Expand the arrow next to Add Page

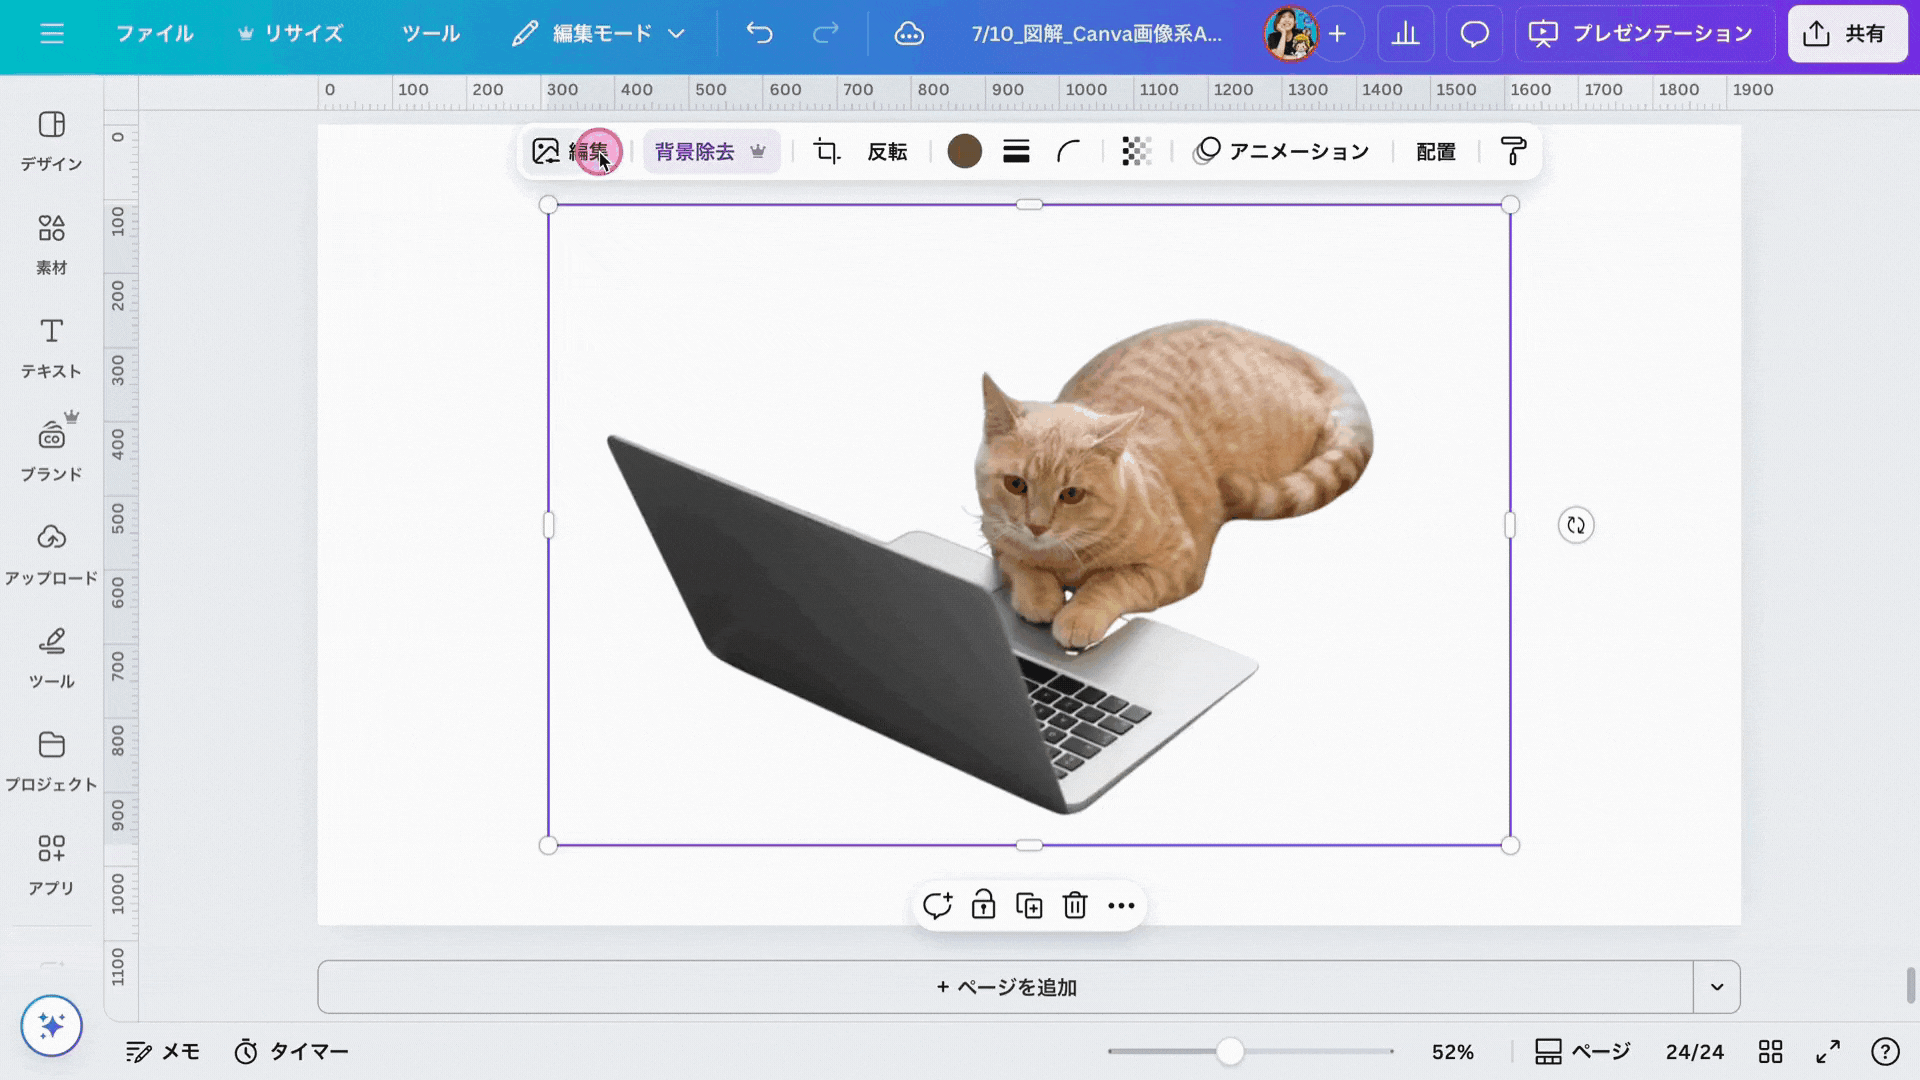(x=1717, y=987)
